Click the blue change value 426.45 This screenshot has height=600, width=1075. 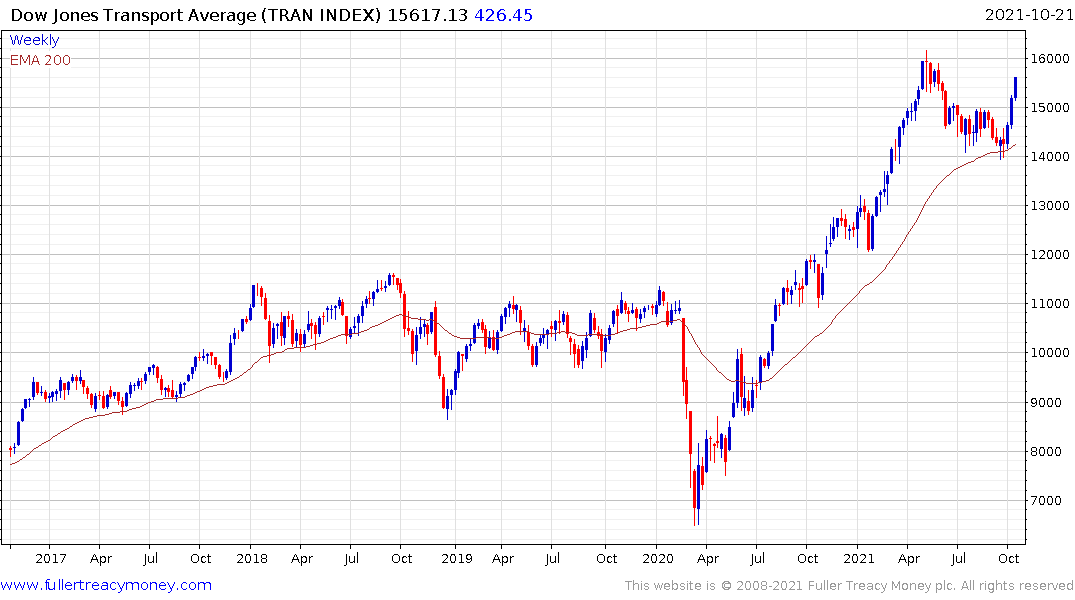(503, 15)
